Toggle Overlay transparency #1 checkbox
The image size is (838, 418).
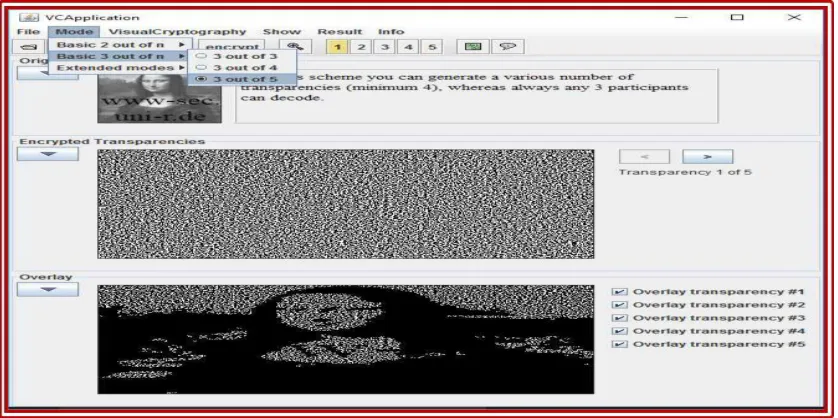pyautogui.click(x=619, y=292)
